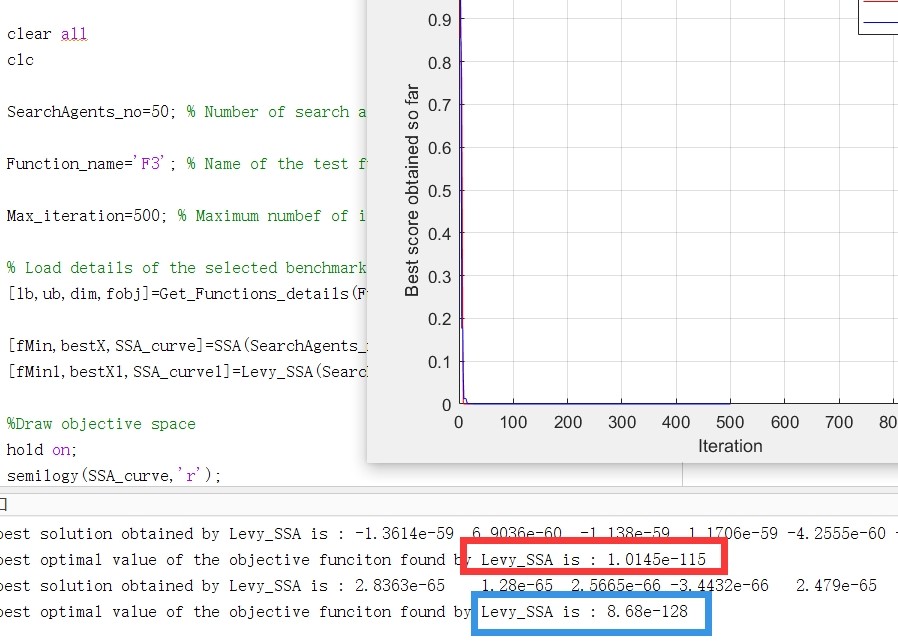The height and width of the screenshot is (642, 898).
Task: Click '% Load details of the selected benchmark' comment
Action: 187,268
